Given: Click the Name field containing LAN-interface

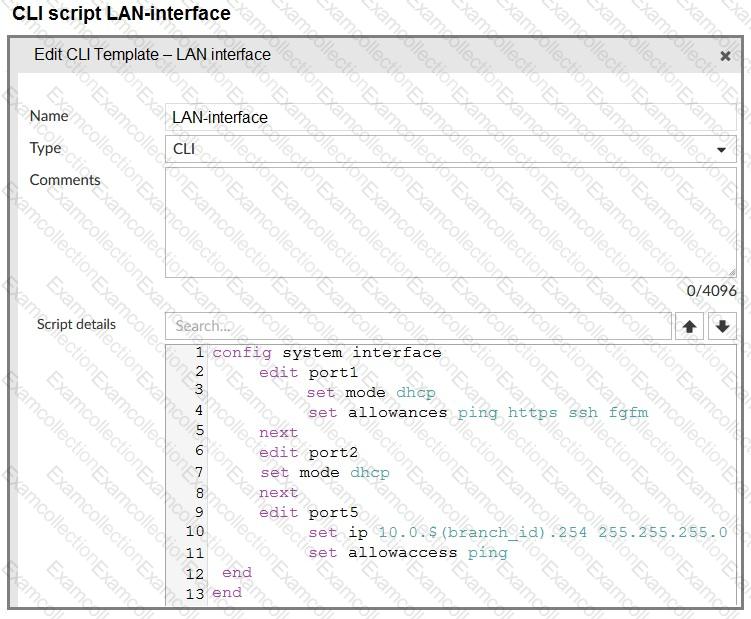Looking at the screenshot, I should (450, 117).
